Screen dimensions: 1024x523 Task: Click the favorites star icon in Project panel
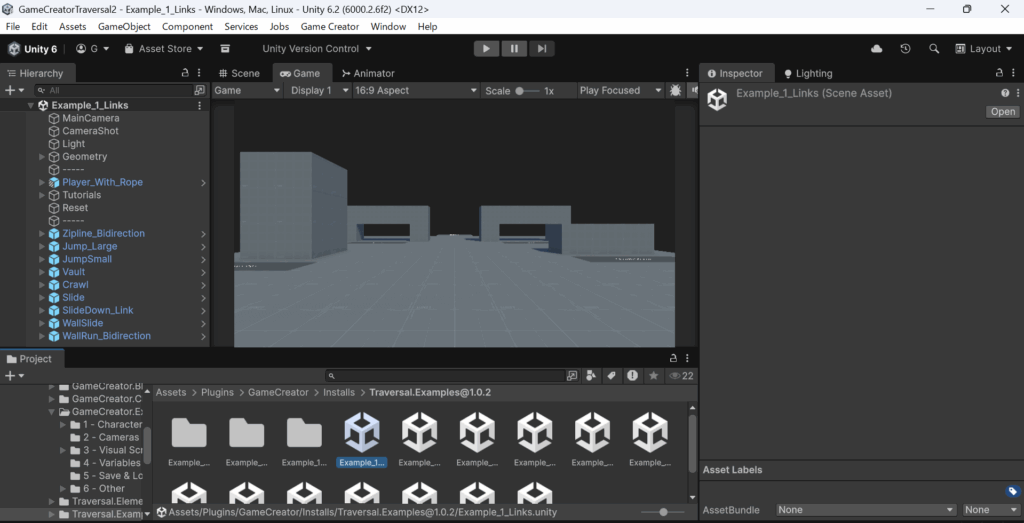coord(653,376)
